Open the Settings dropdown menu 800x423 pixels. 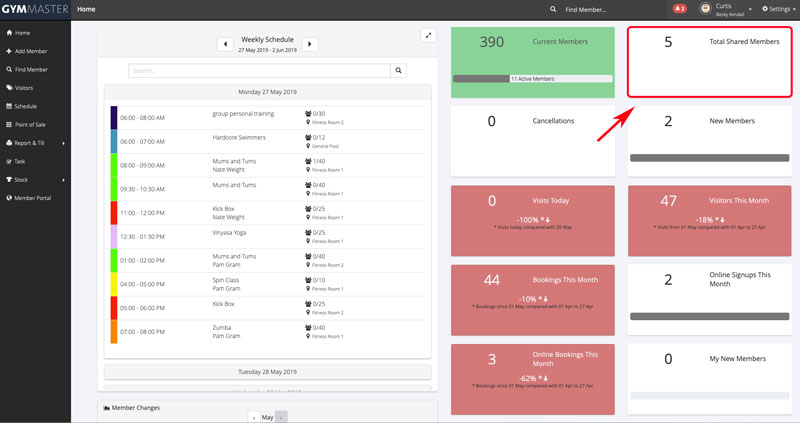778,9
